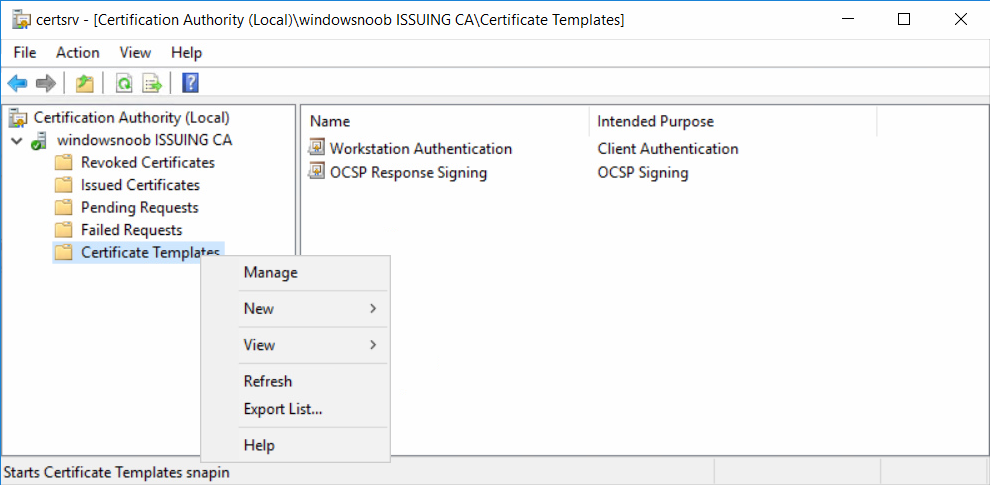Collapse the windowsnoob ISSUING CA node
This screenshot has width=990, height=485.
coord(17,140)
